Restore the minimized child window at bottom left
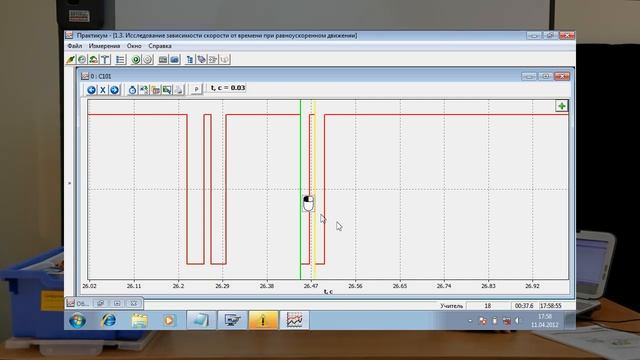This screenshot has height=360, width=640. [x=100, y=303]
